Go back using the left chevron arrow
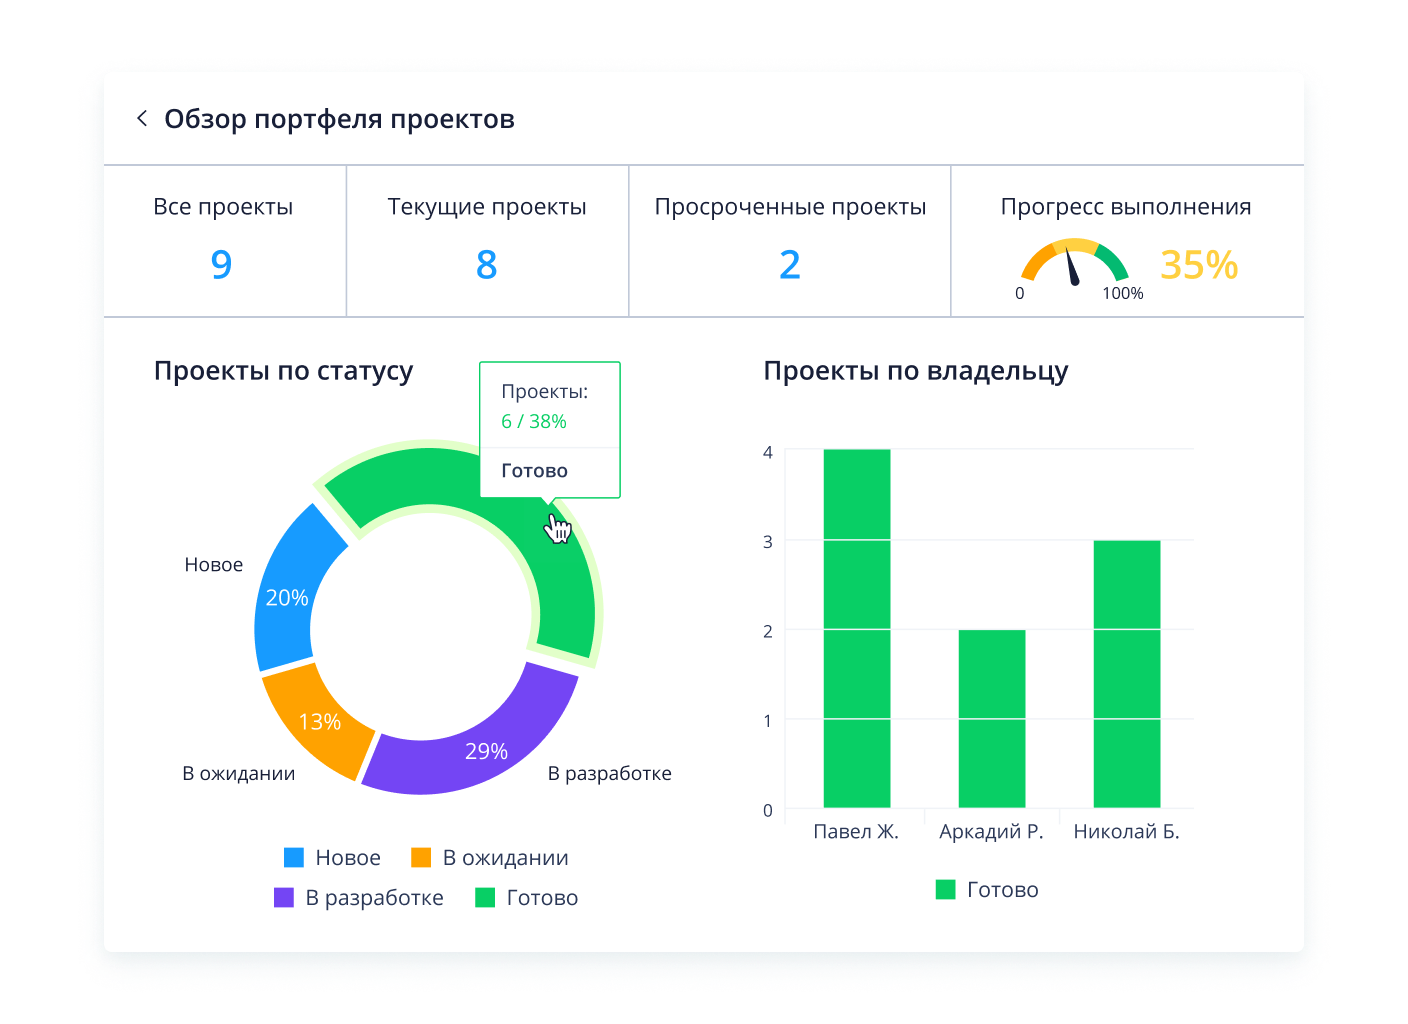Screen dimensions: 1408x1024 click(x=142, y=118)
